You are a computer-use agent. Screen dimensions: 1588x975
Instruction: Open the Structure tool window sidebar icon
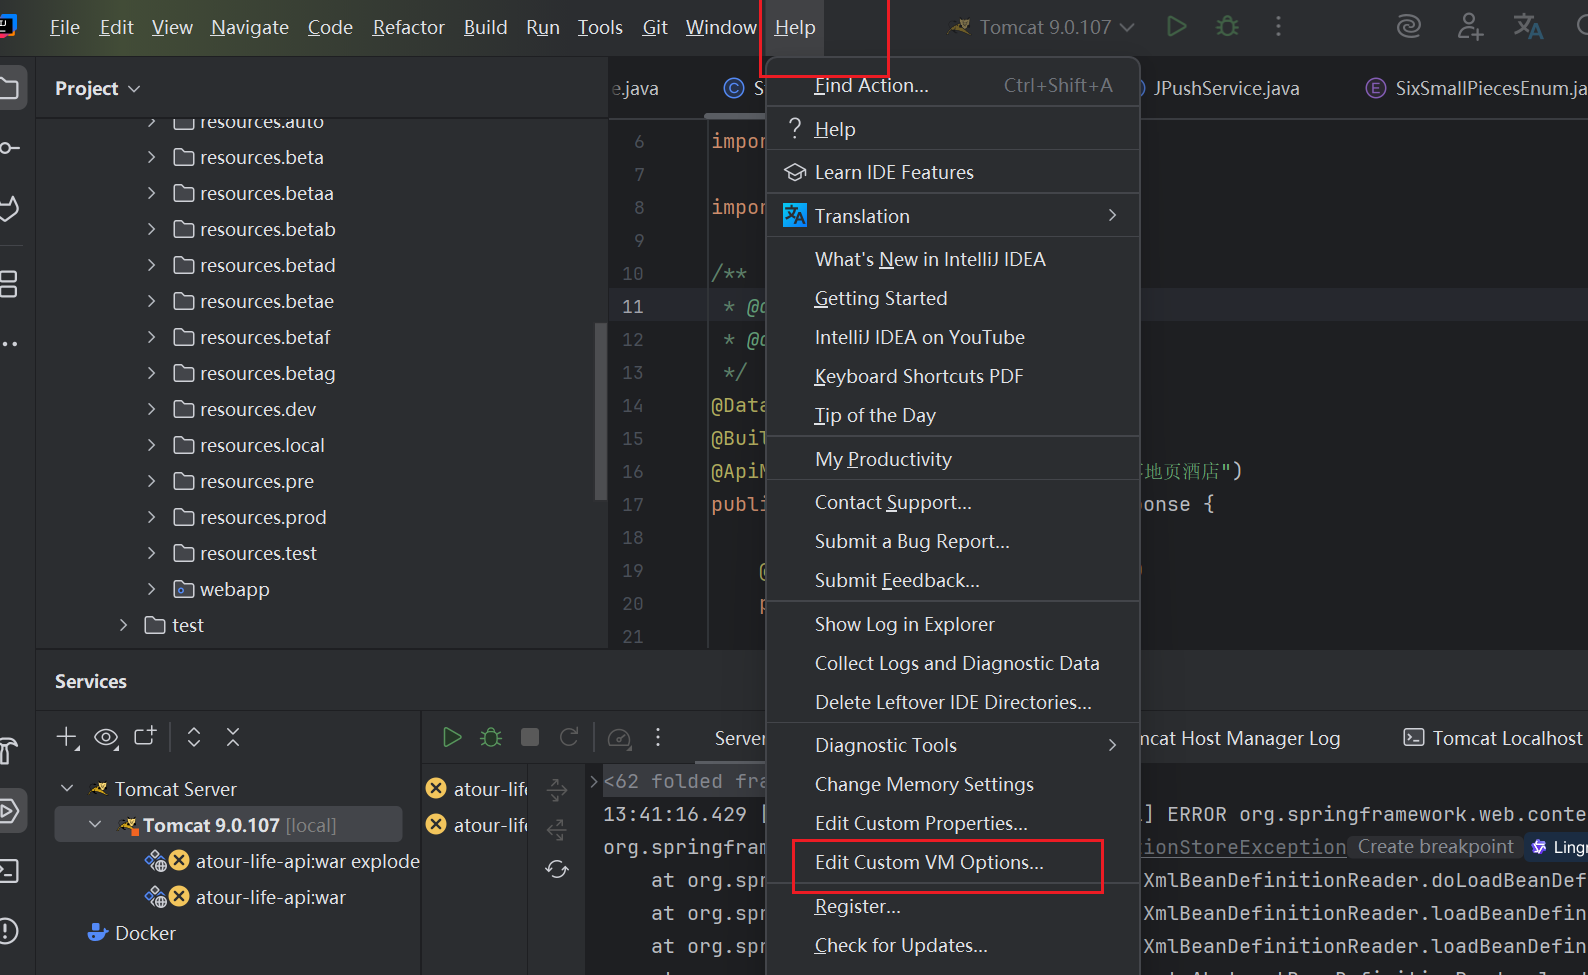tap(9, 284)
